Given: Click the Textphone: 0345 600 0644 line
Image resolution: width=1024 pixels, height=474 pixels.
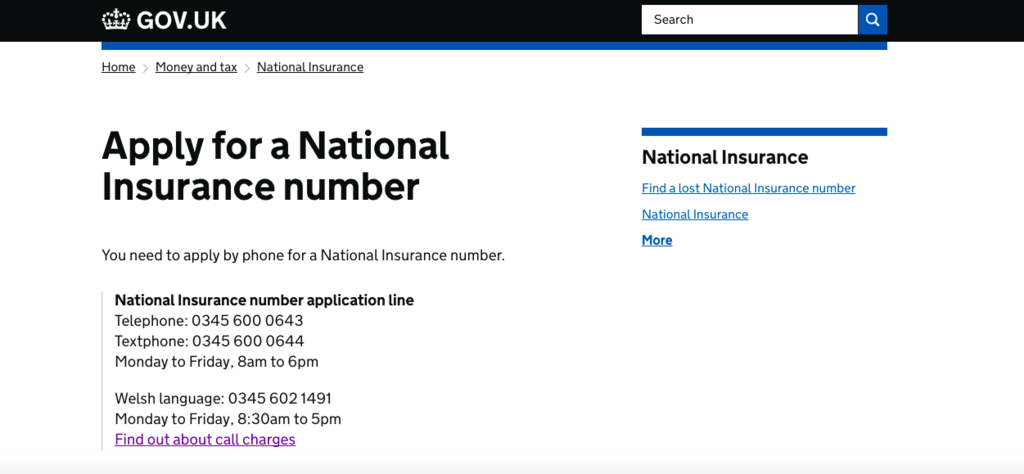Looking at the screenshot, I should [x=210, y=341].
